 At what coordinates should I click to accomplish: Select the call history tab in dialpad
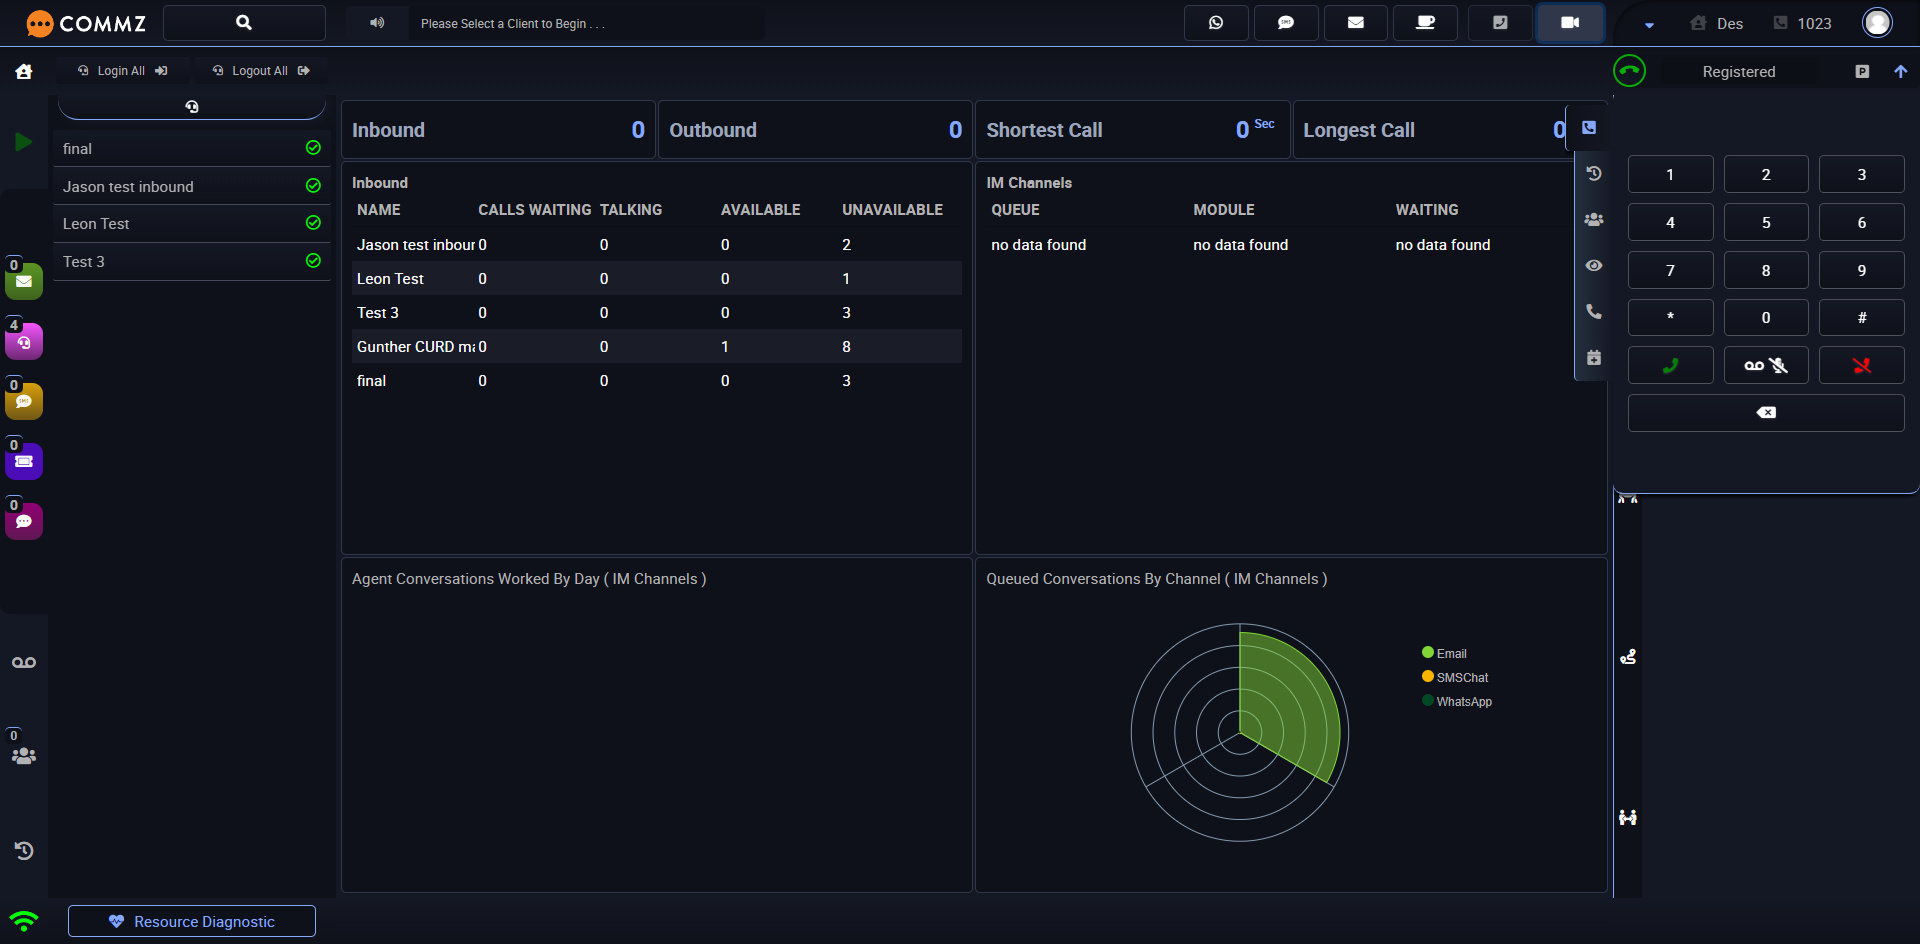[1594, 173]
